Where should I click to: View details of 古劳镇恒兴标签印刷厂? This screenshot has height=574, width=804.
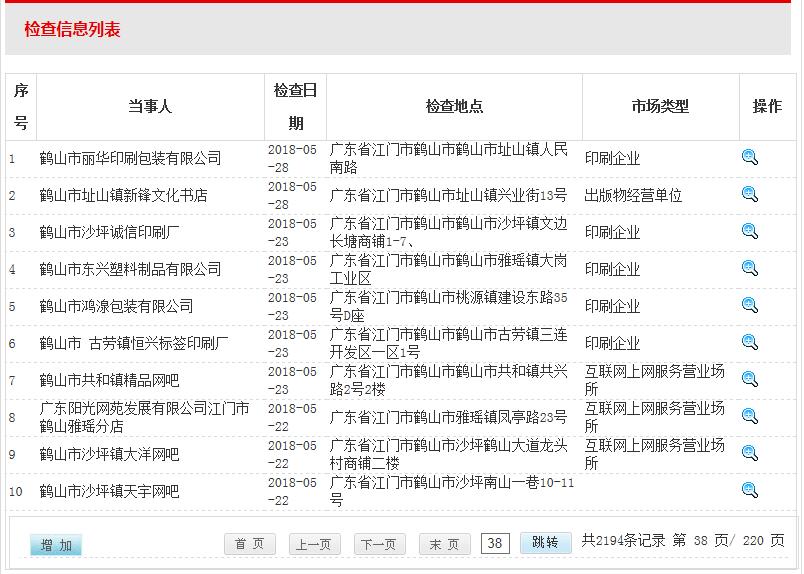[x=749, y=342]
